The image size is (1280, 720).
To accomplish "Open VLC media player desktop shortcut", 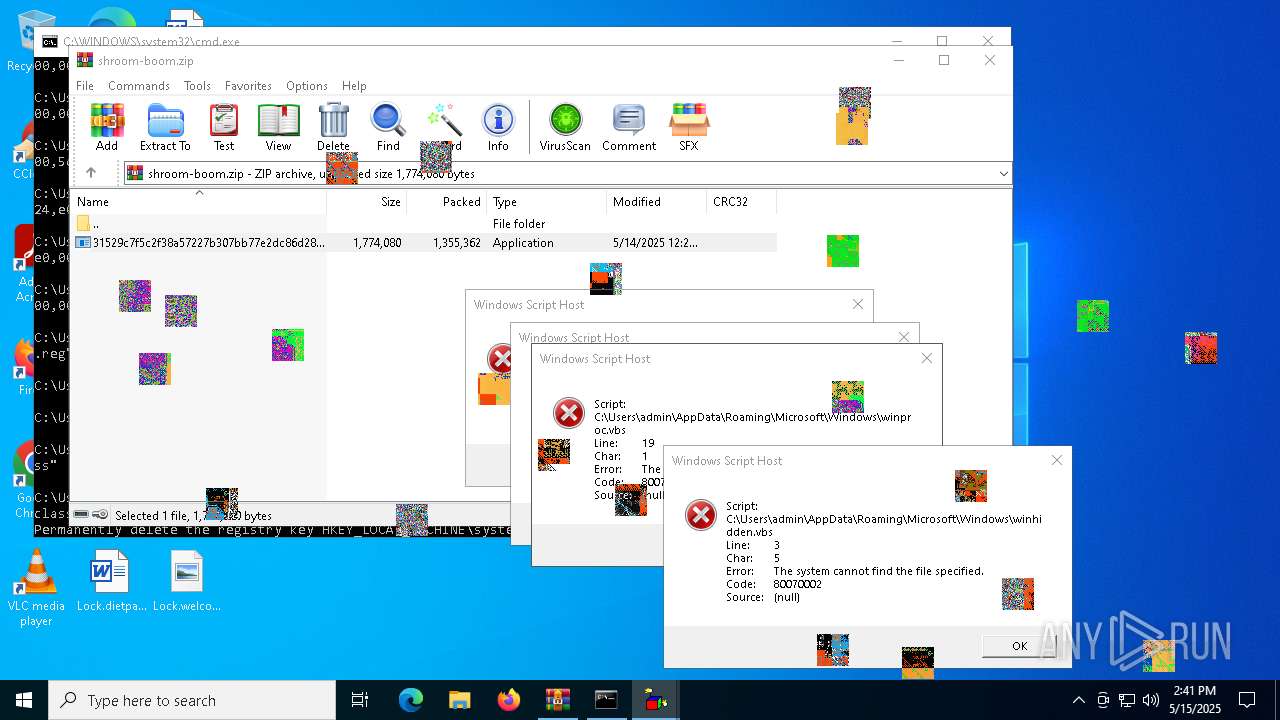I will (36, 589).
